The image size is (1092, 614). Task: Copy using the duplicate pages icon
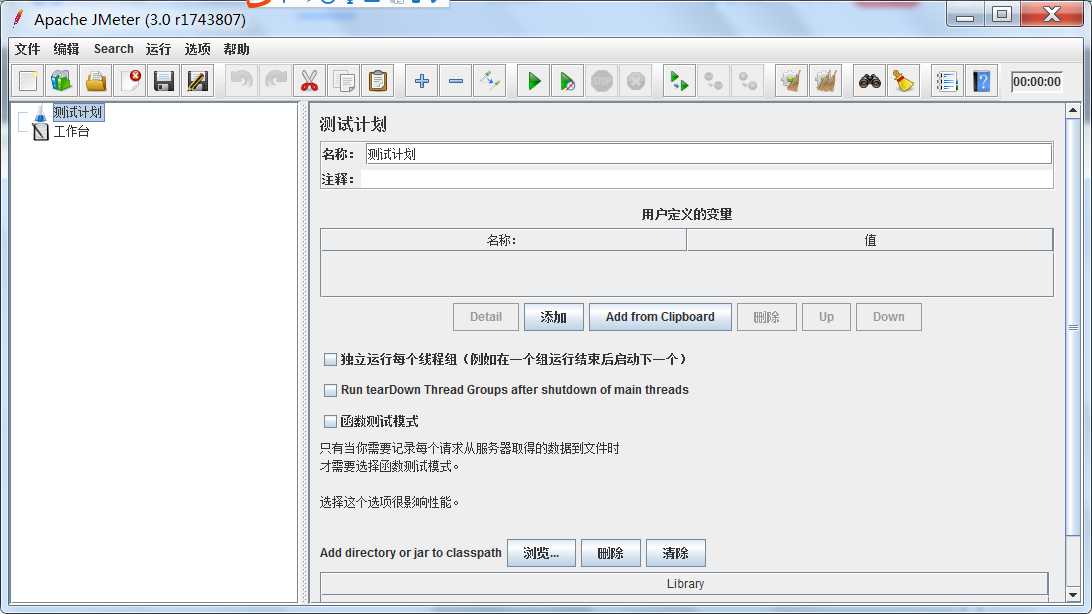343,81
